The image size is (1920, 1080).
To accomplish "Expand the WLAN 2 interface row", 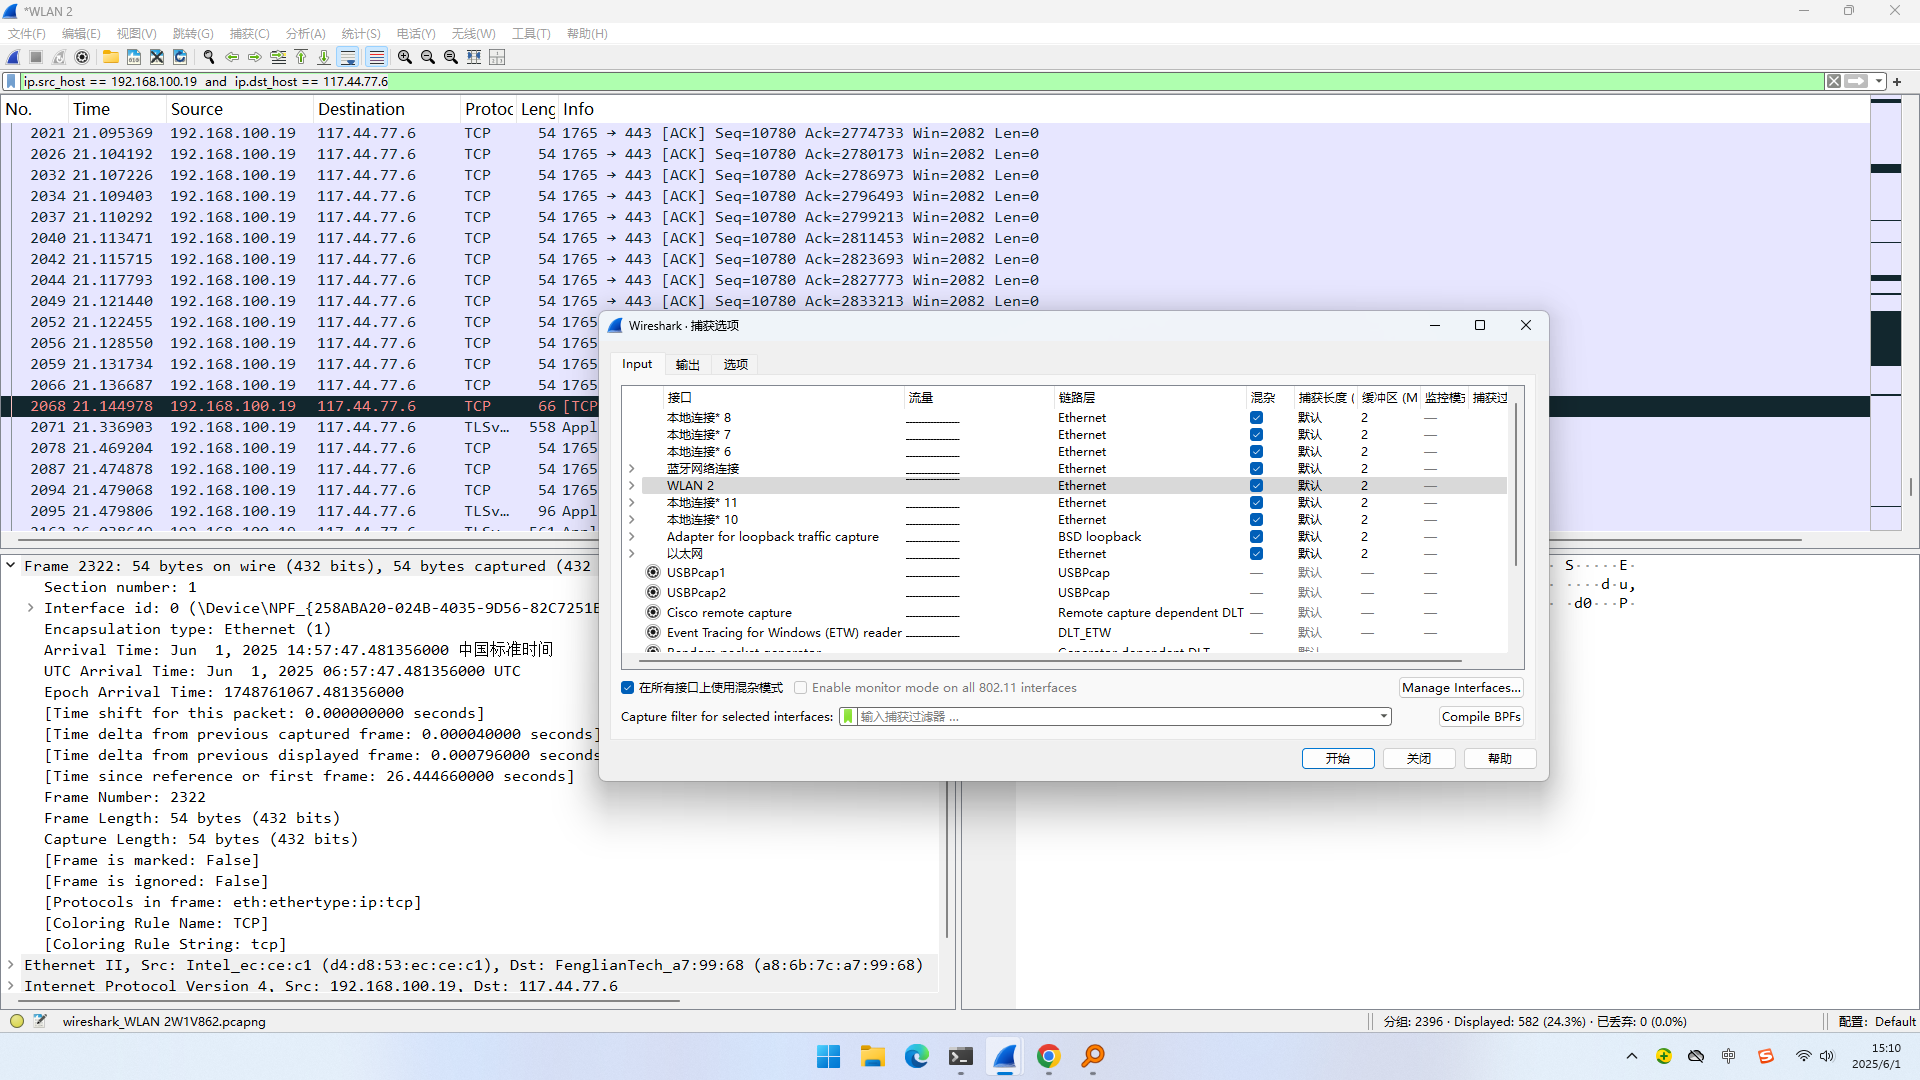I will [632, 486].
